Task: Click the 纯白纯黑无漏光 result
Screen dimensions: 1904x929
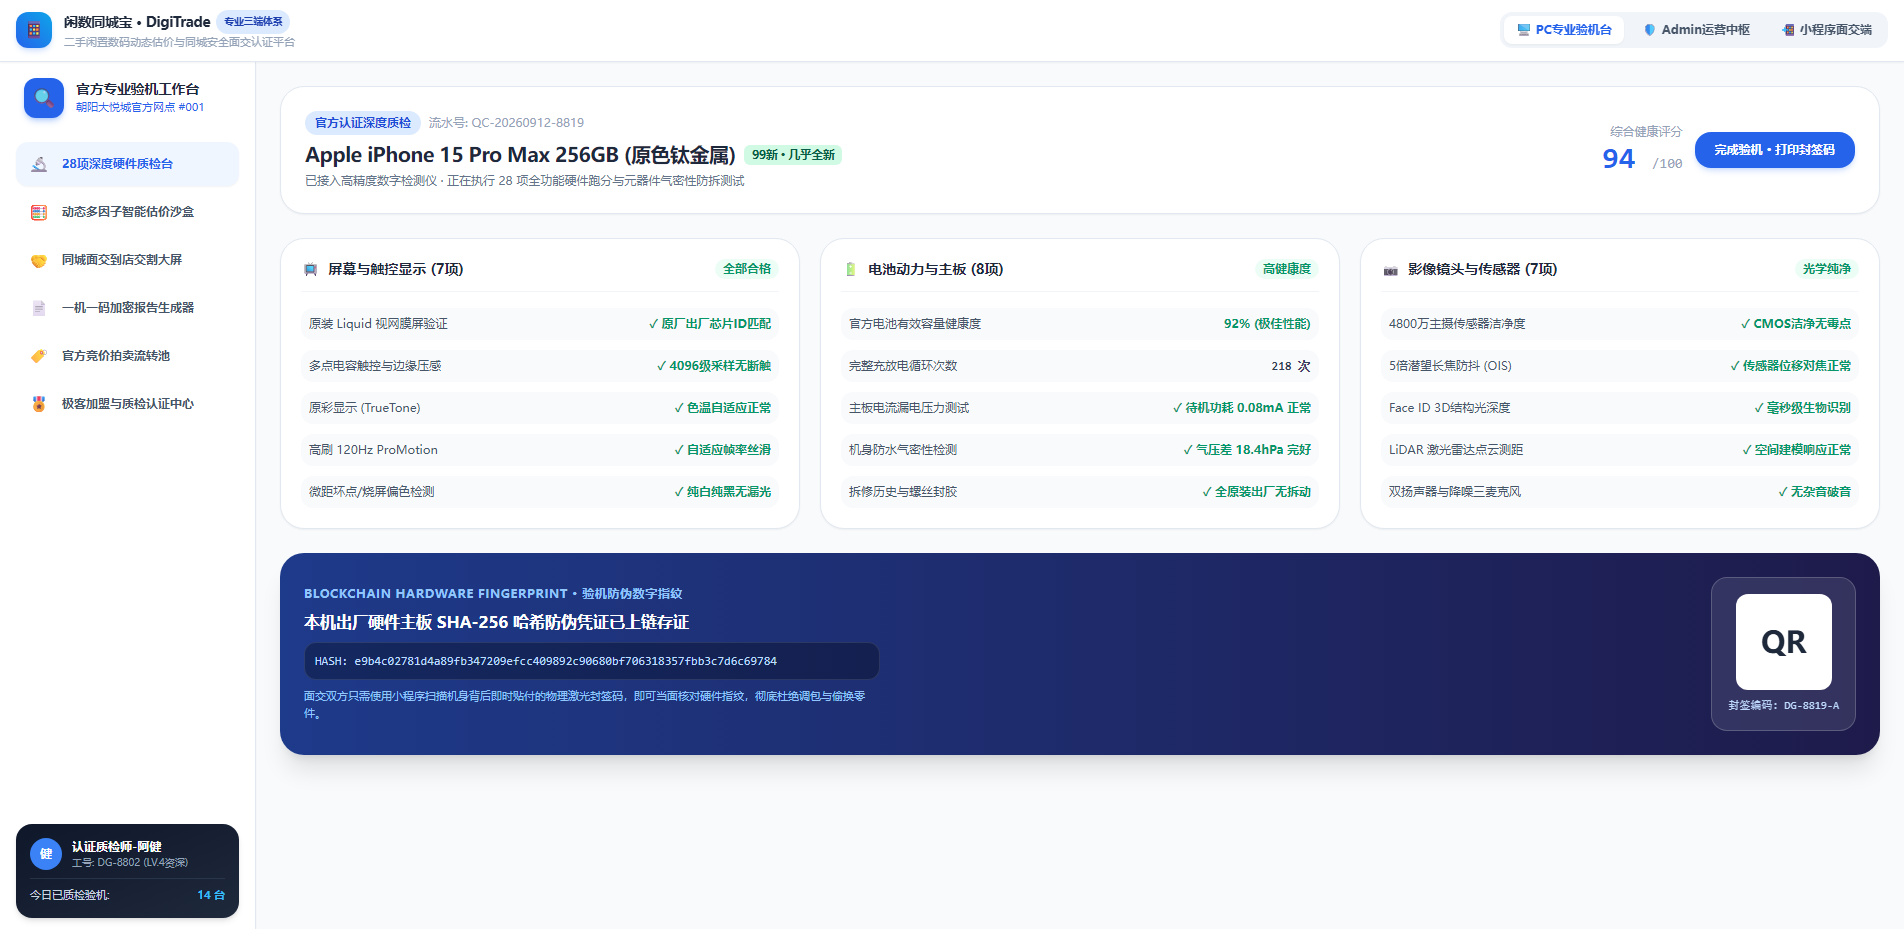Action: point(723,492)
